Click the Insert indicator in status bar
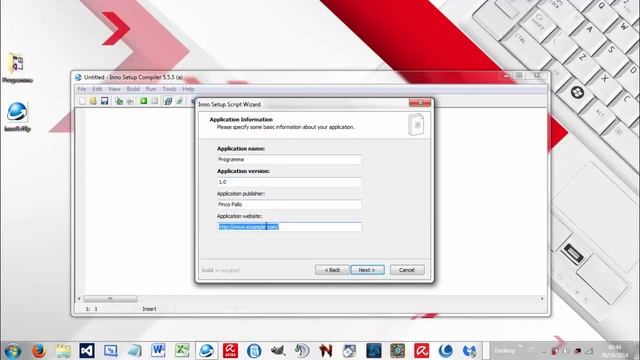The image size is (640, 360). point(149,309)
